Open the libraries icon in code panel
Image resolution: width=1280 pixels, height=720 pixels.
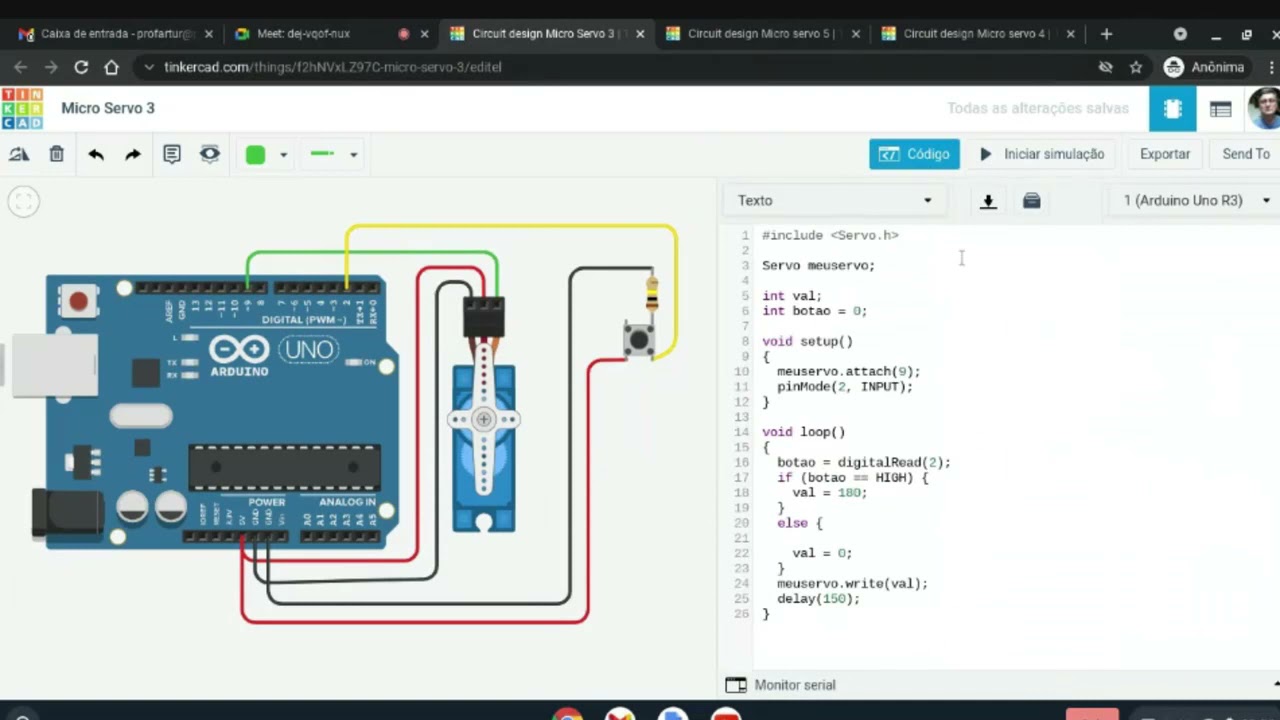click(1032, 201)
